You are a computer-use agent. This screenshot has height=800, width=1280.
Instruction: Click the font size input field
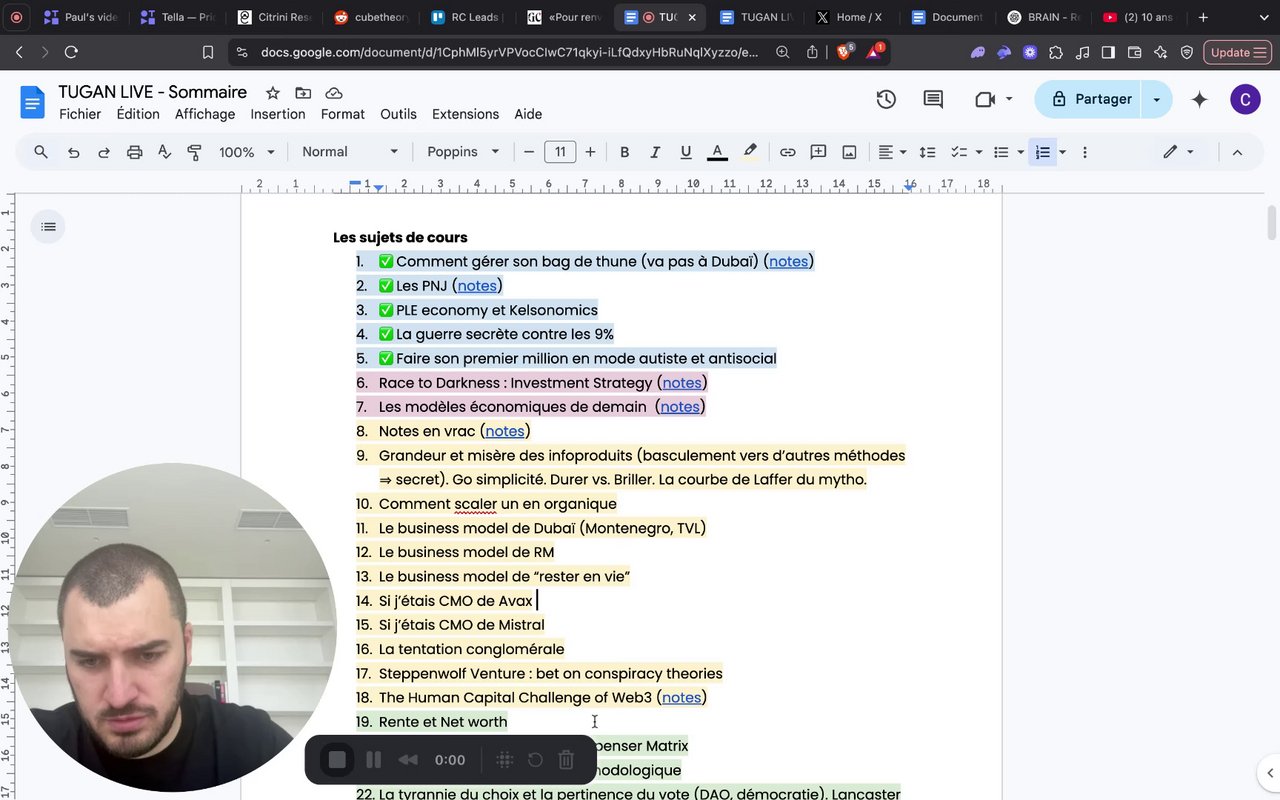click(560, 152)
